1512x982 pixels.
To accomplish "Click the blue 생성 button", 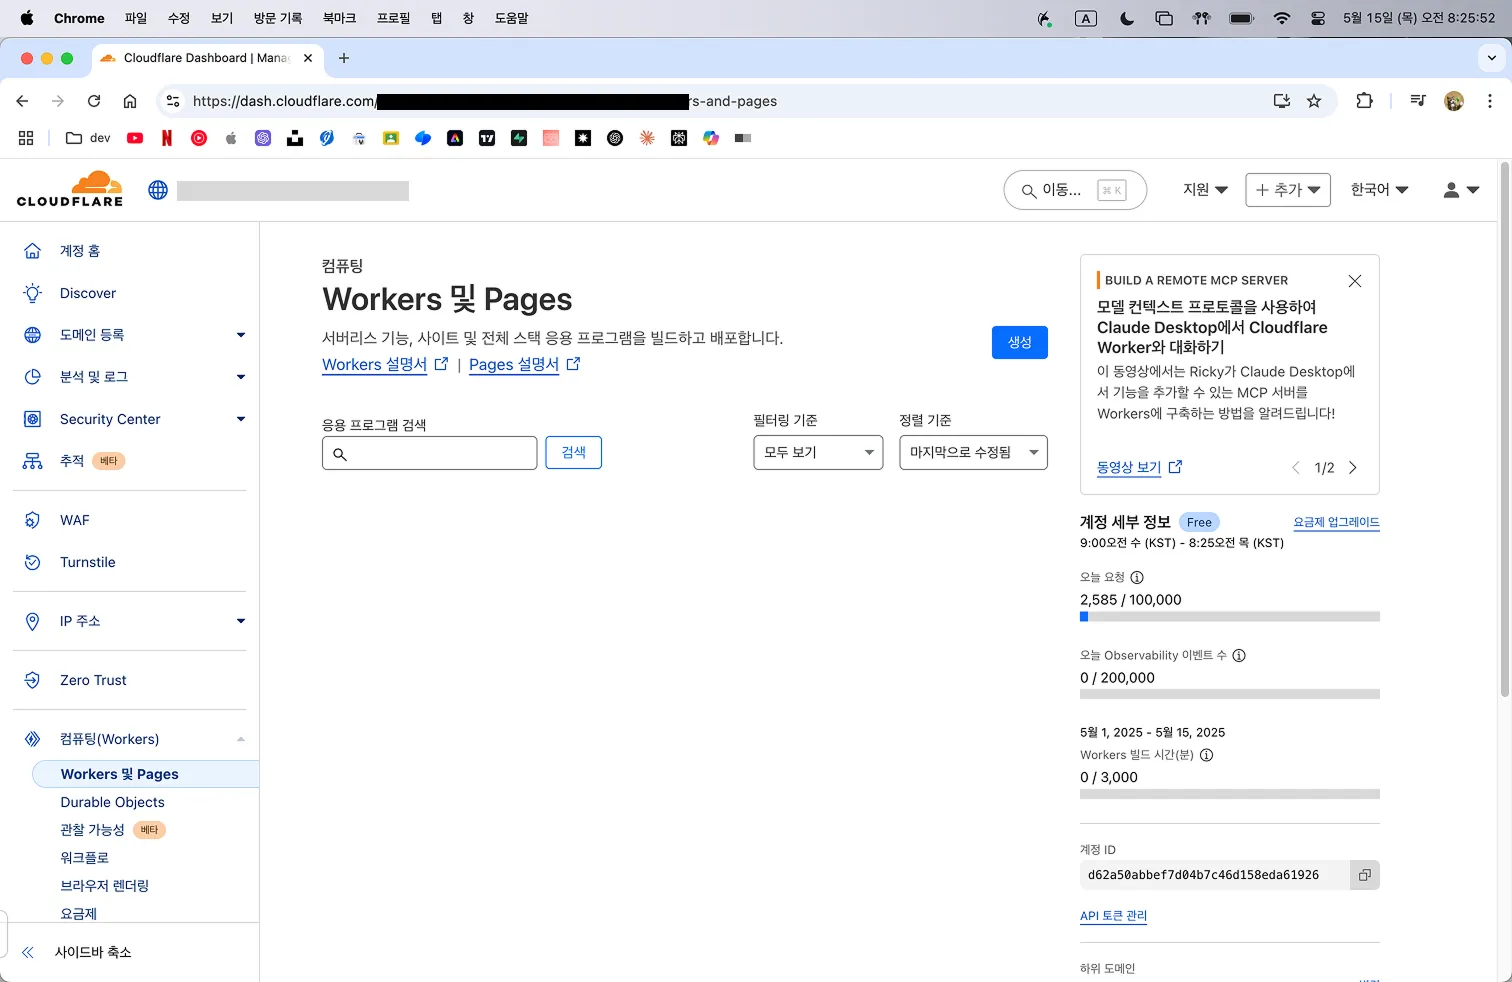I will (x=1019, y=342).
